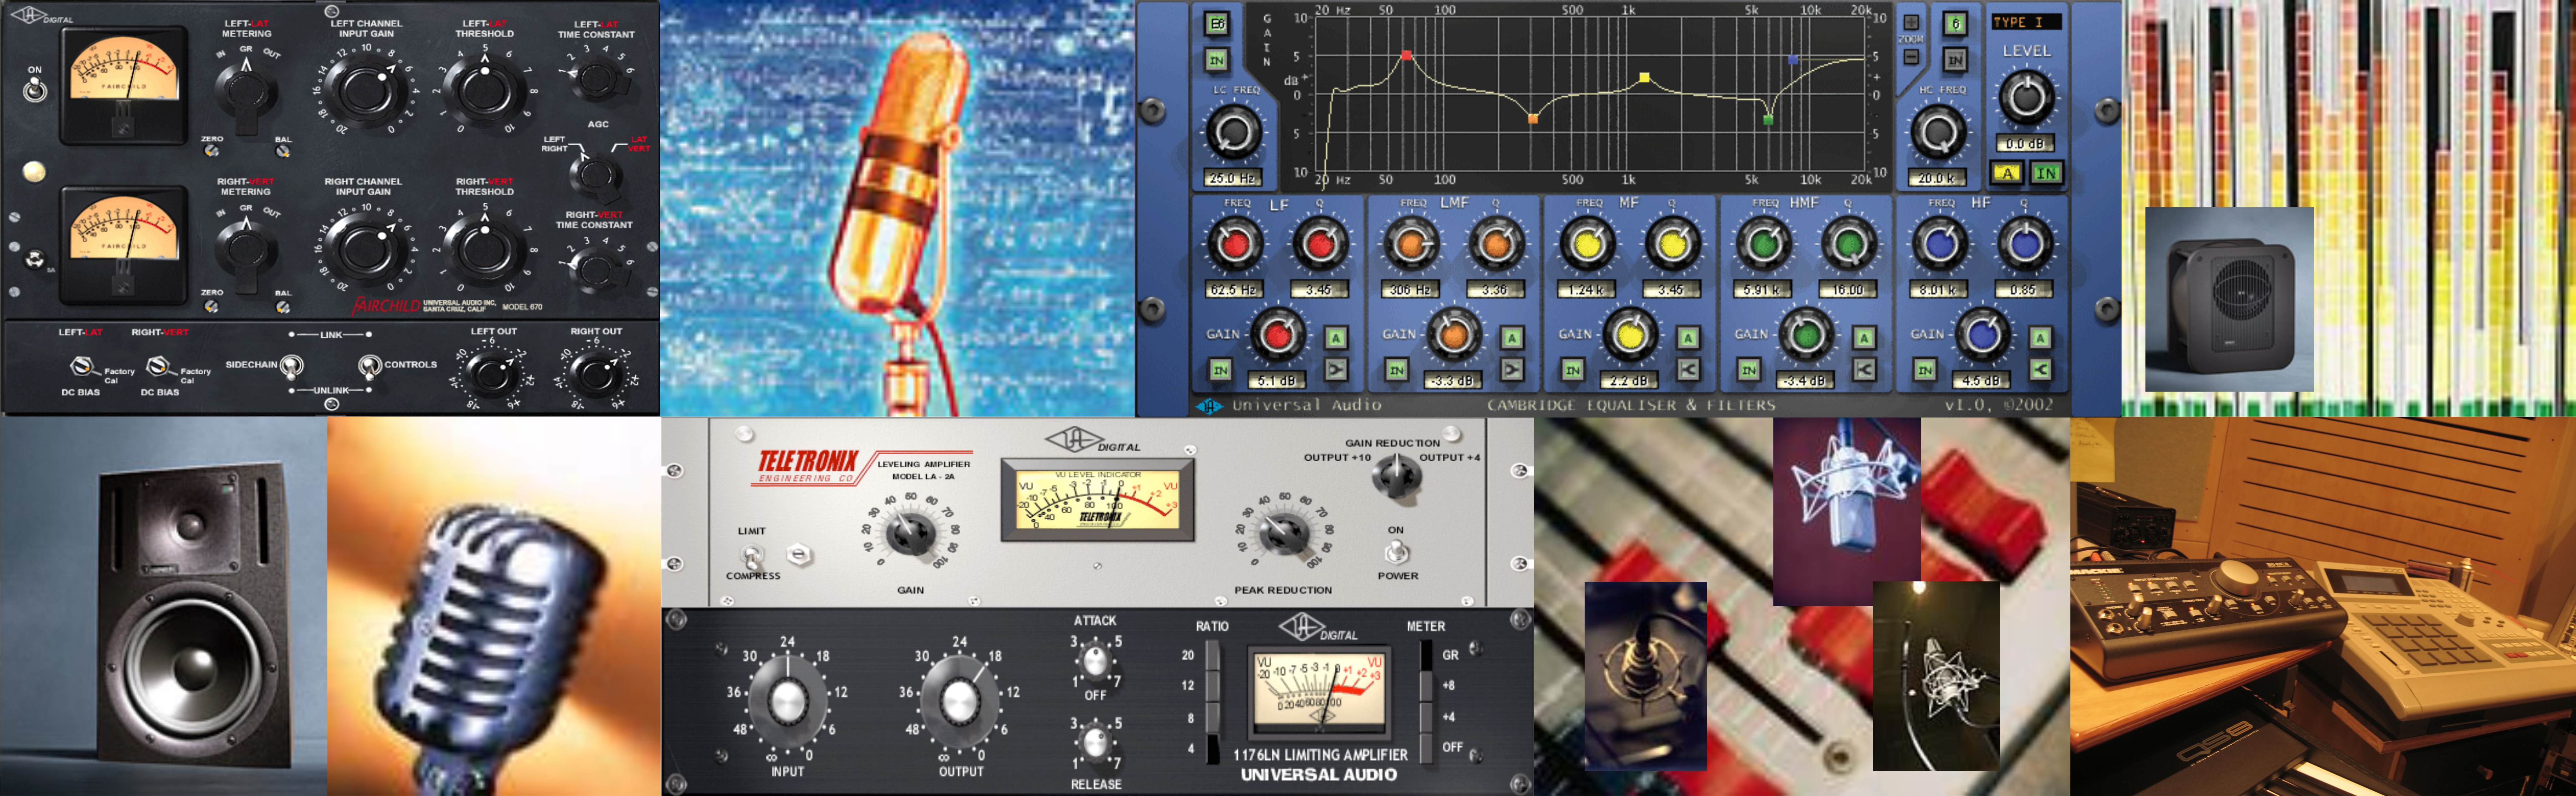Click the Cambridge EQ LC FREQ knob
2576x796 pixels.
(1234, 132)
